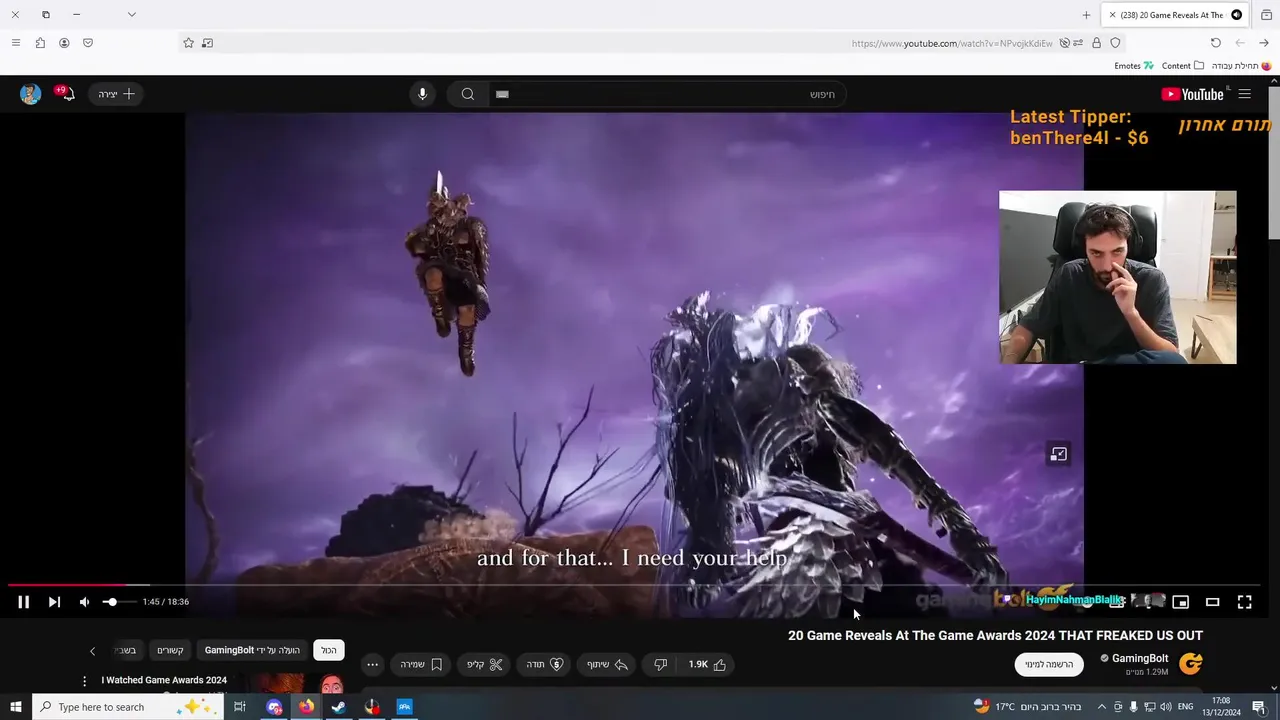1280x720 pixels.
Task: Select the הכול filter chip
Action: pos(329,650)
